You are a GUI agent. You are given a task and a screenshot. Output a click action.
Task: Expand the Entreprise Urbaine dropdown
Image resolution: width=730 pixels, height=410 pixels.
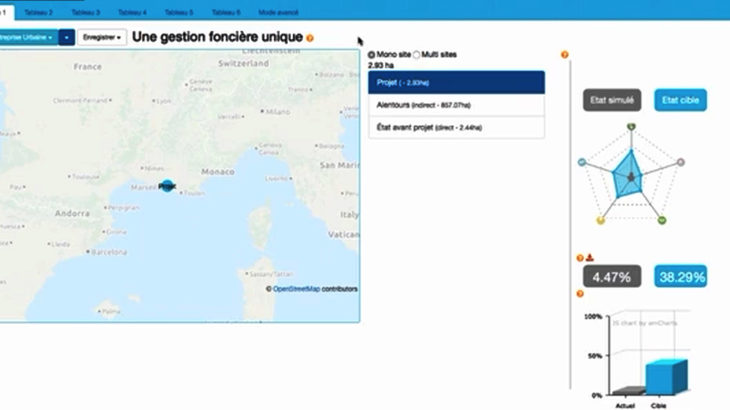point(29,37)
